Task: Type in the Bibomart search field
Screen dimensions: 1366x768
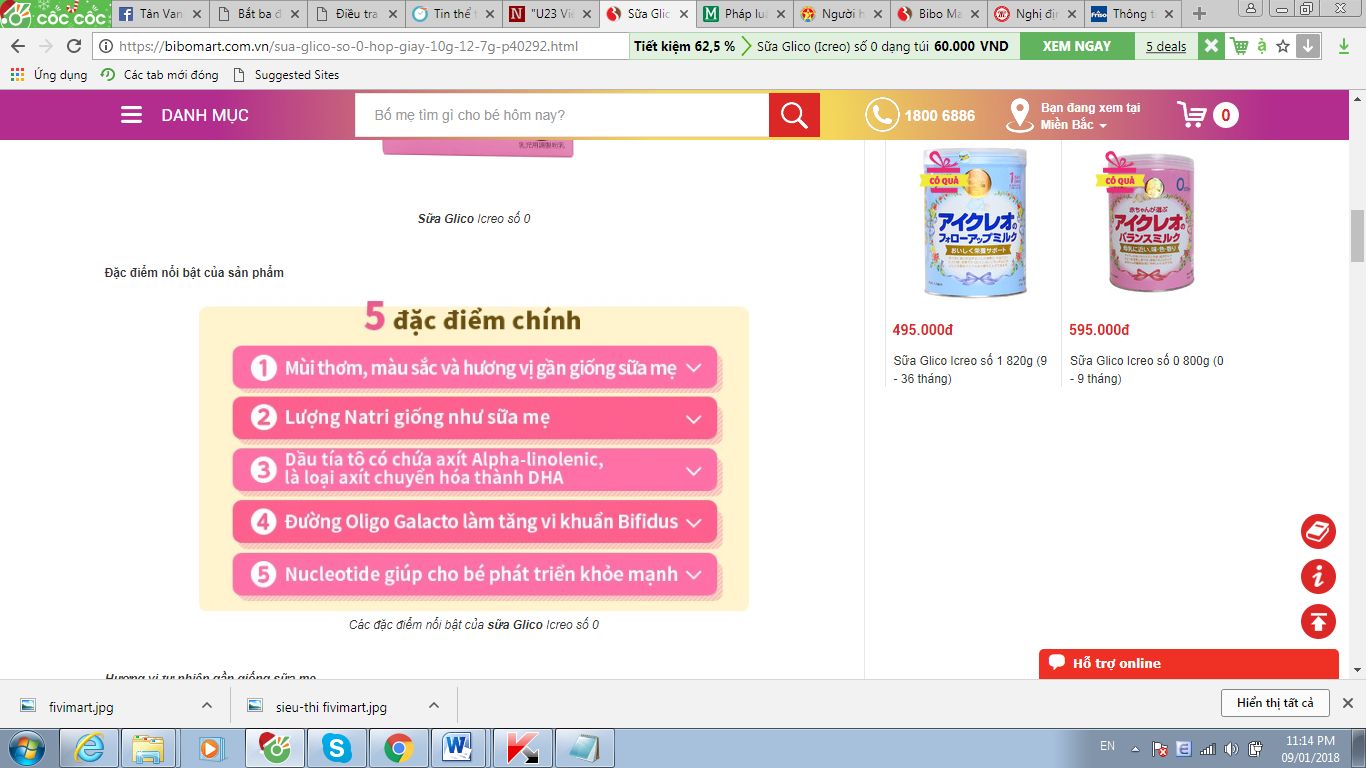Action: [x=561, y=115]
